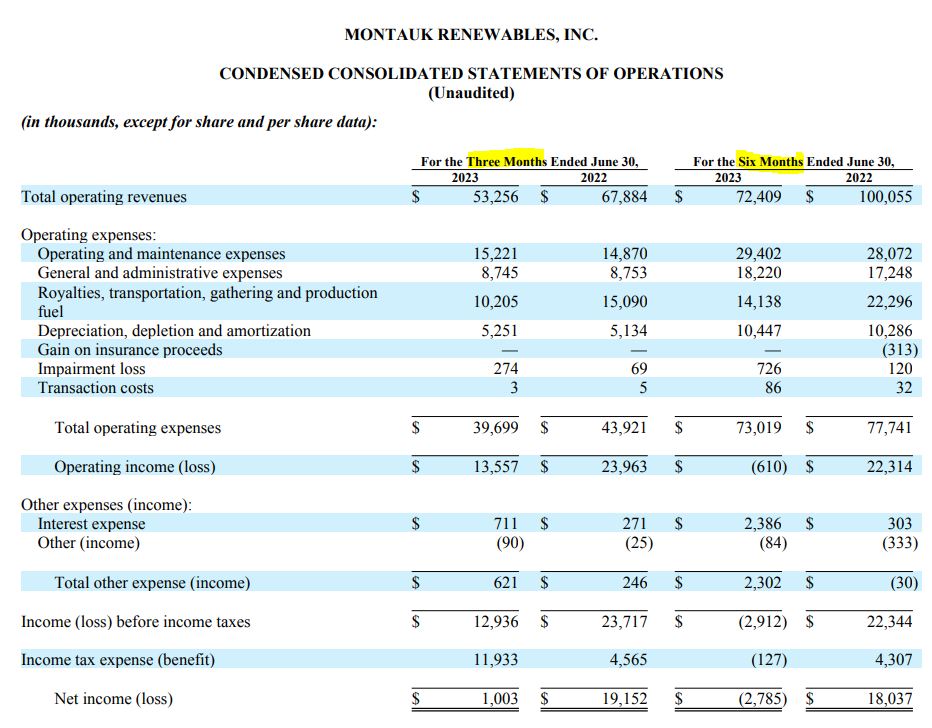Screen dimensions: 932x728
Task: Click interest expense value 711
Action: tap(506, 524)
